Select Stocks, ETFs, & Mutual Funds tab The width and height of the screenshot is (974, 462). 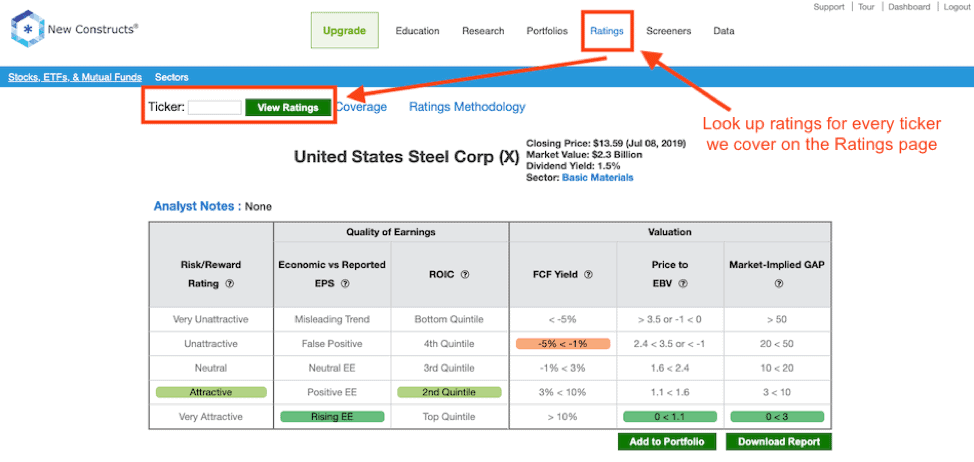[x=75, y=77]
